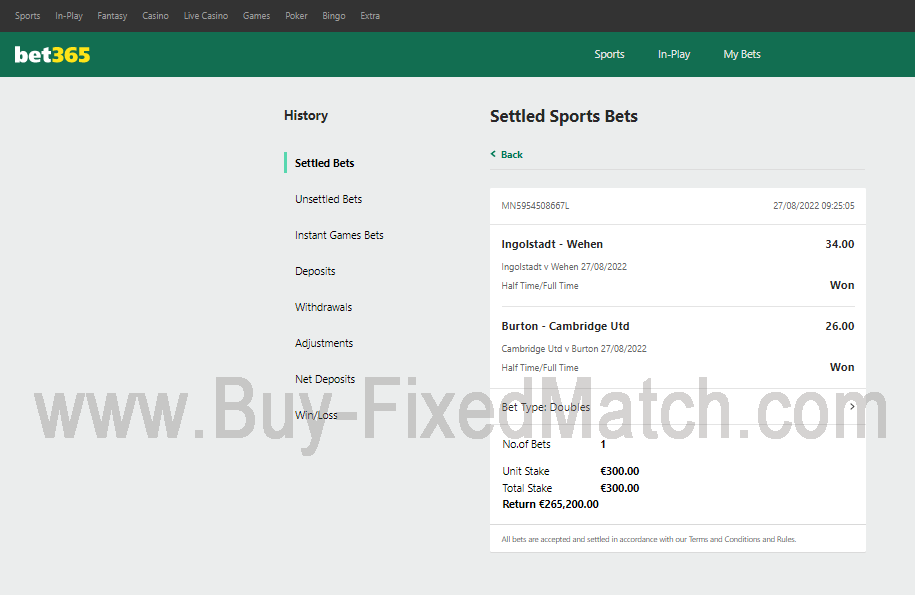The image size is (915, 595).
Task: Open Instant Games Bets history
Action: 339,235
